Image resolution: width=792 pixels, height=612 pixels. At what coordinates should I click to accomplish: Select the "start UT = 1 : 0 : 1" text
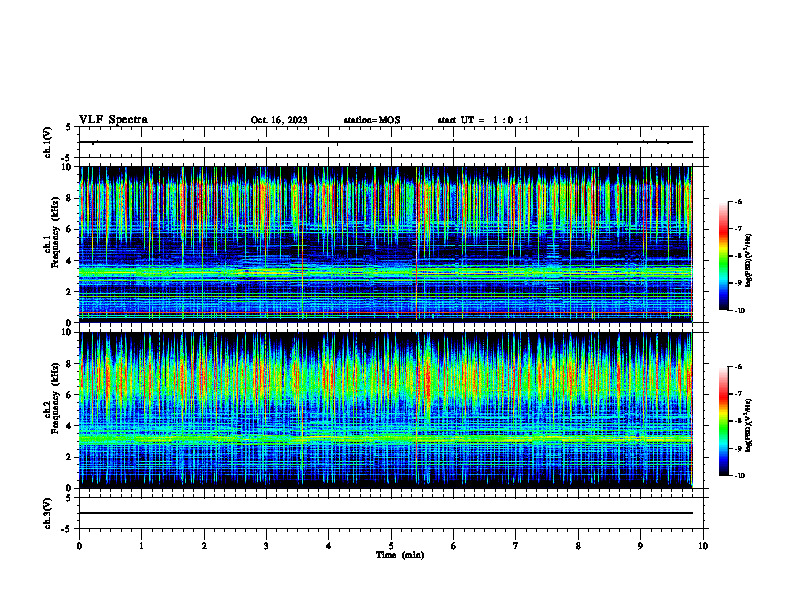tap(483, 120)
